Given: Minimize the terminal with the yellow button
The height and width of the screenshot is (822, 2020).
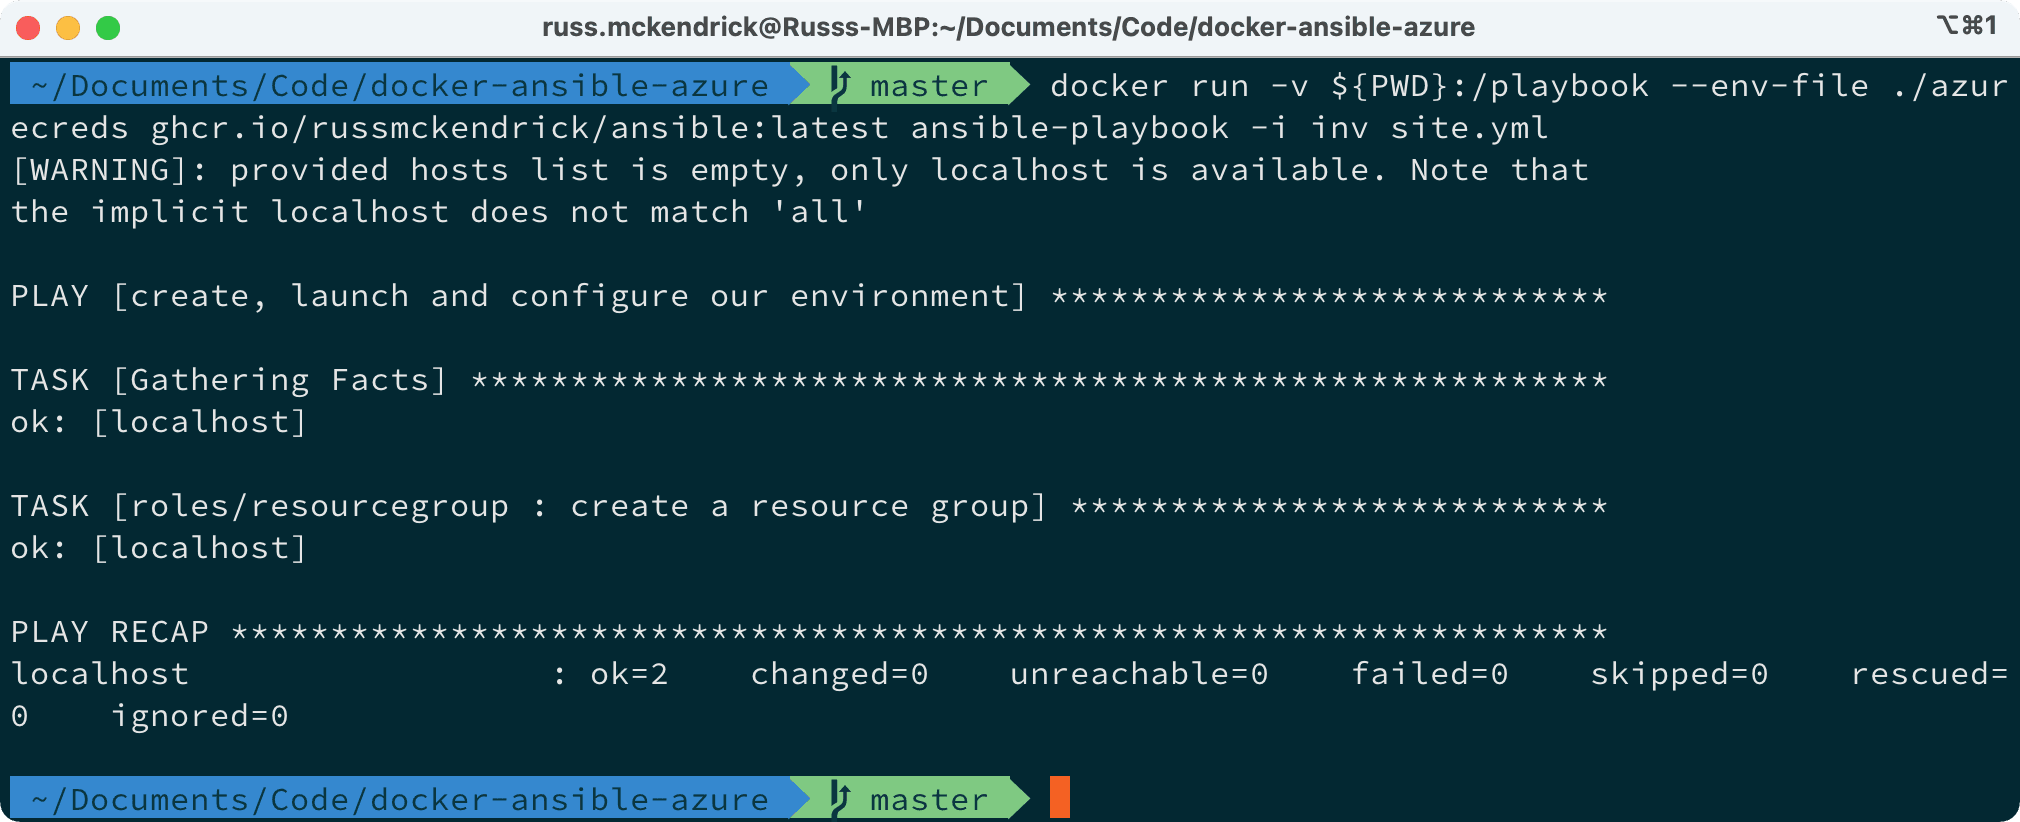Looking at the screenshot, I should point(68,27).
